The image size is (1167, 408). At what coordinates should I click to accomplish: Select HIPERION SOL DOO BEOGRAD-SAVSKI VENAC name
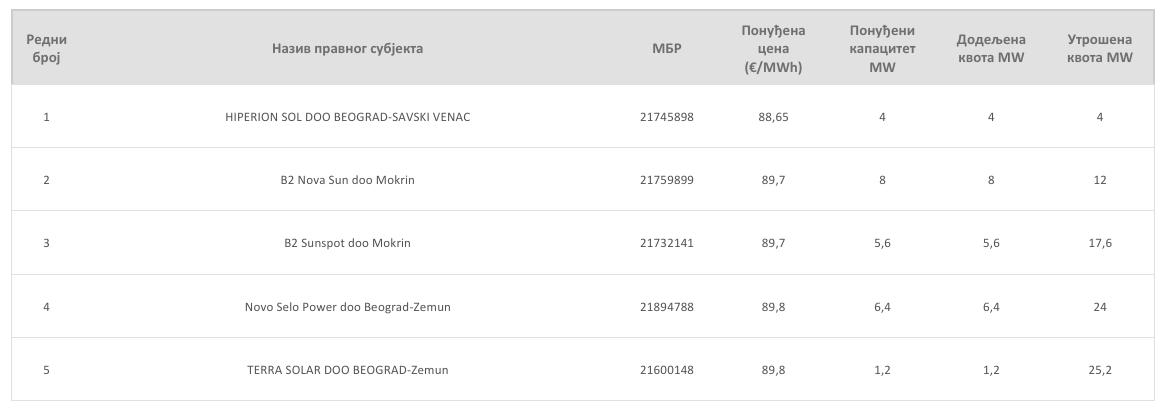coord(347,117)
